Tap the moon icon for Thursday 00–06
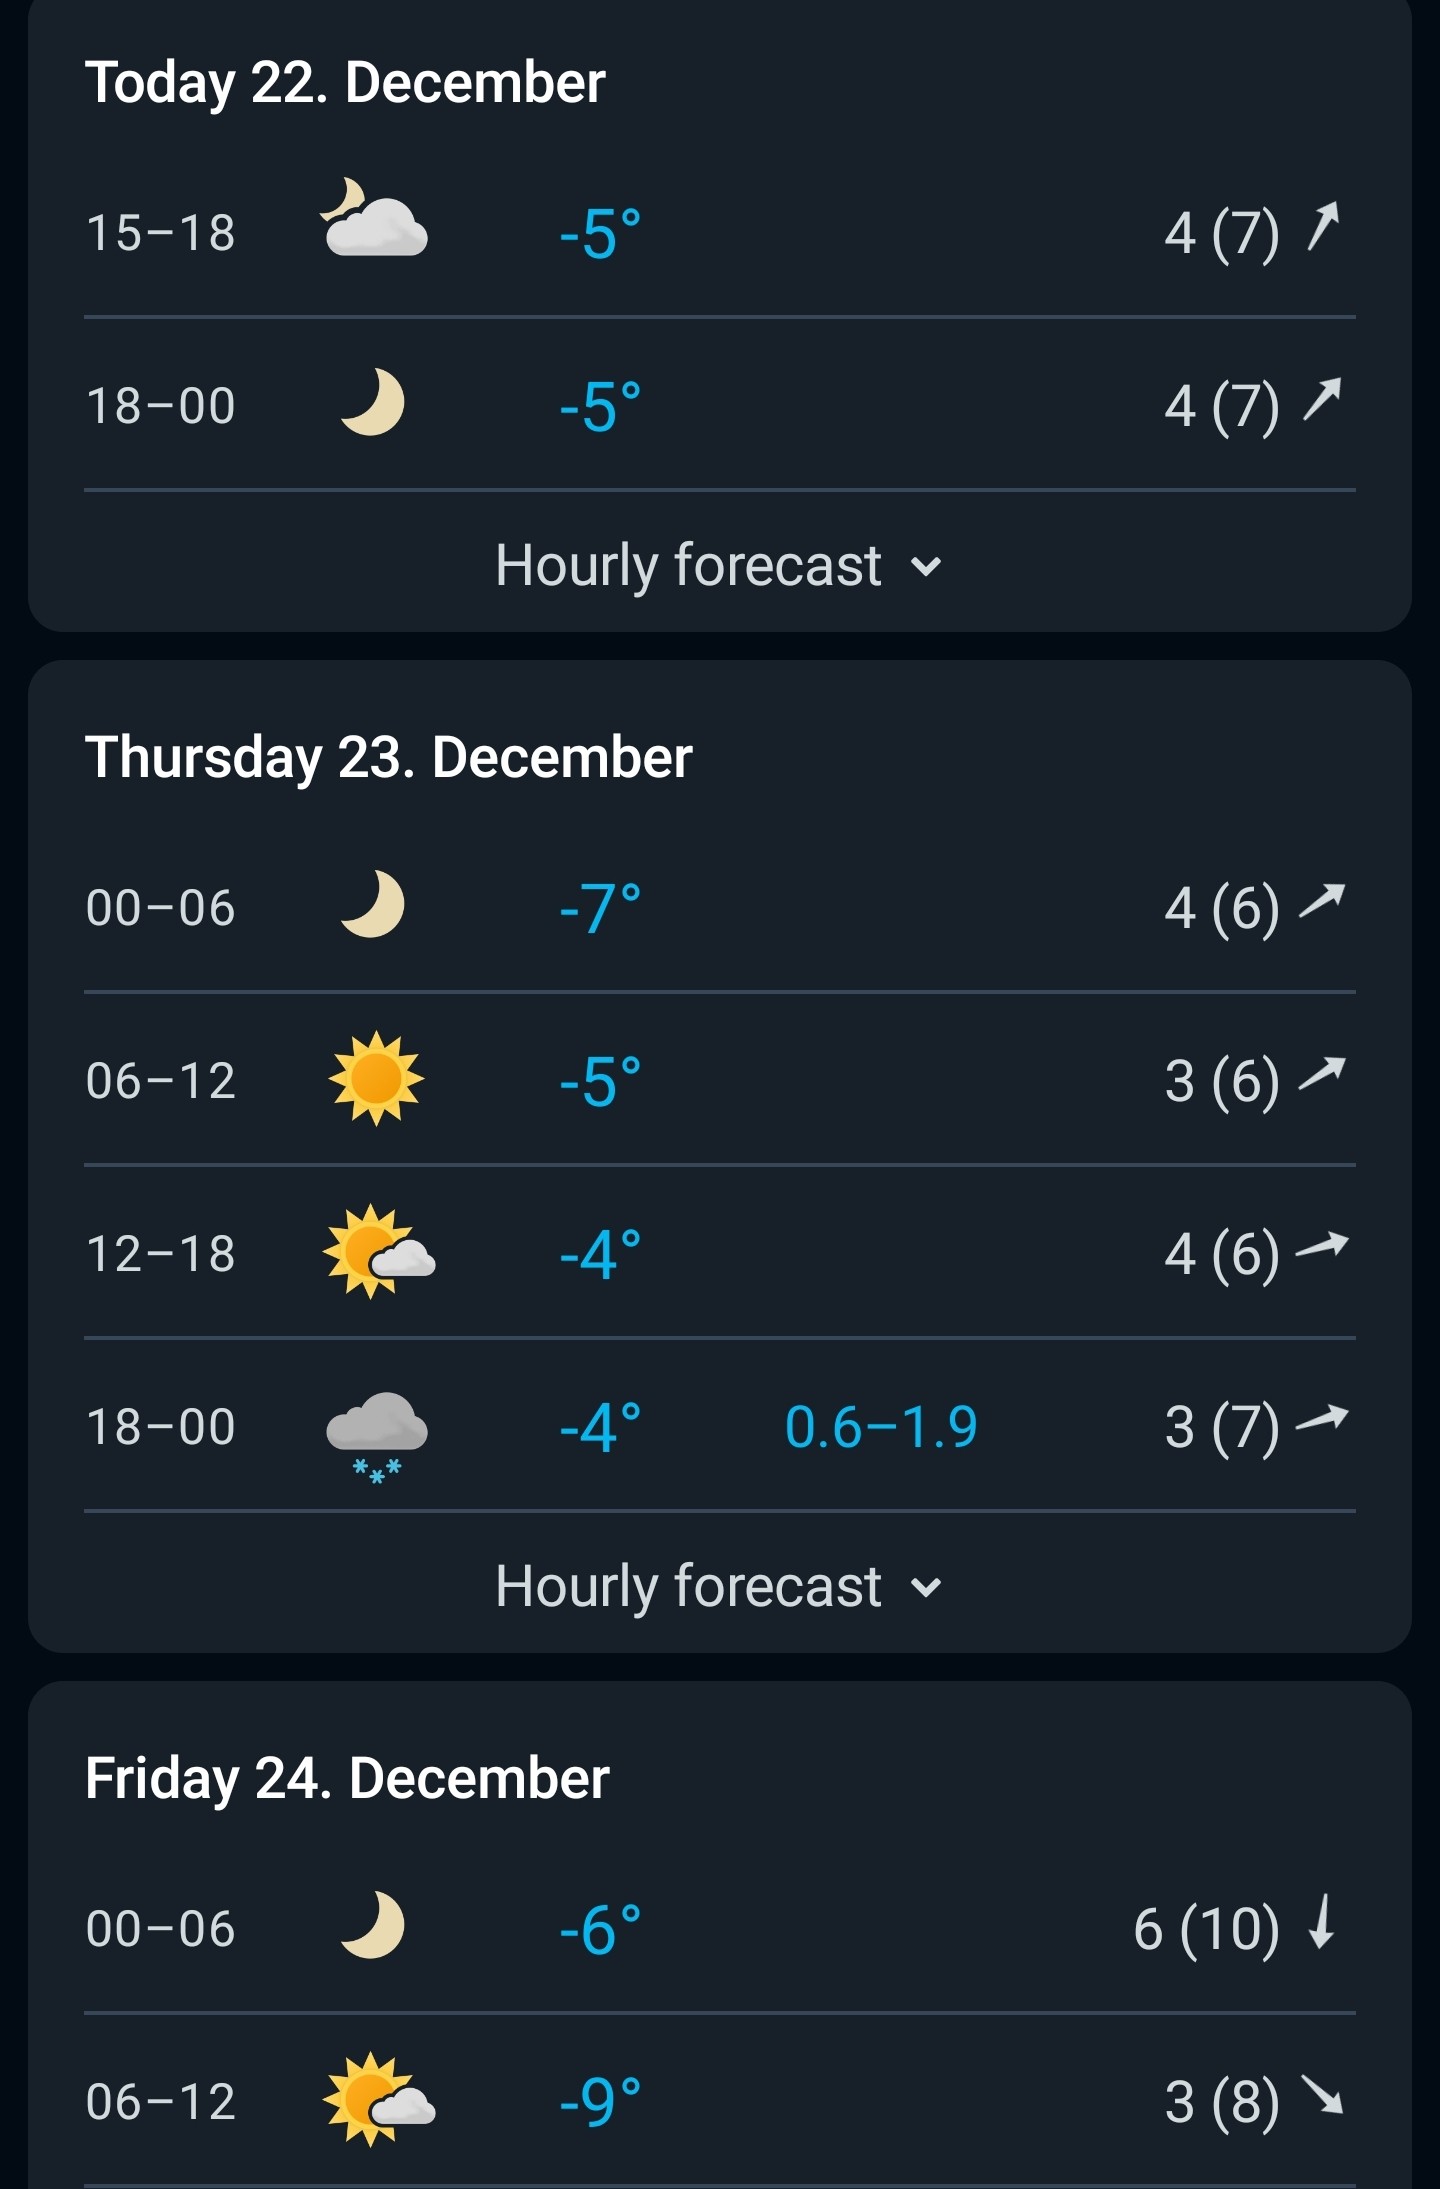The image size is (1440, 2189). click(373, 904)
